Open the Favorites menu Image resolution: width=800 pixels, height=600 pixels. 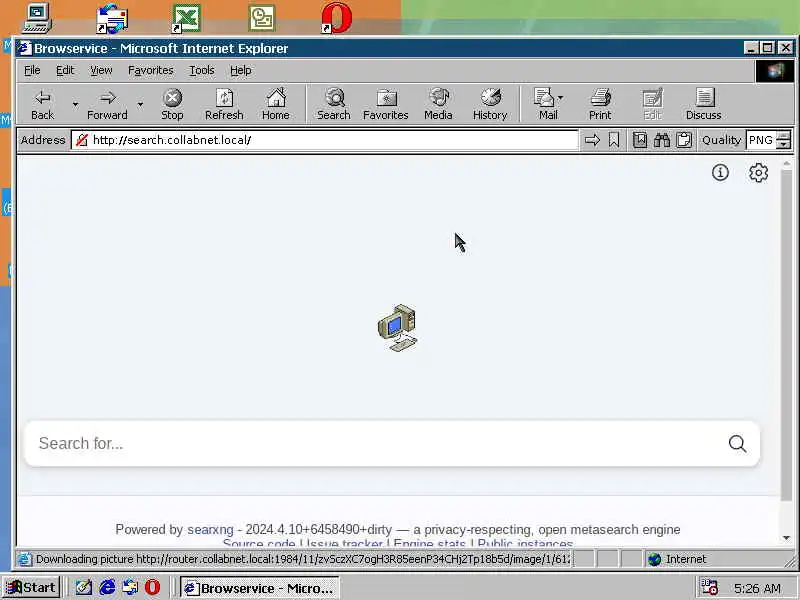tap(151, 70)
